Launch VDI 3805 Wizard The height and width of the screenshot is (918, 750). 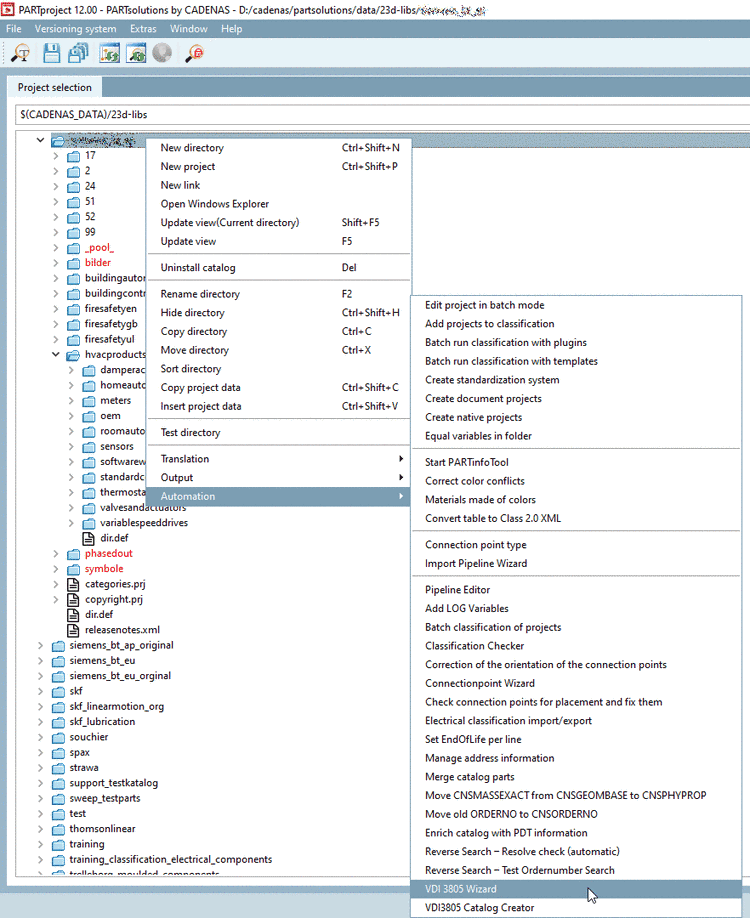click(x=576, y=889)
